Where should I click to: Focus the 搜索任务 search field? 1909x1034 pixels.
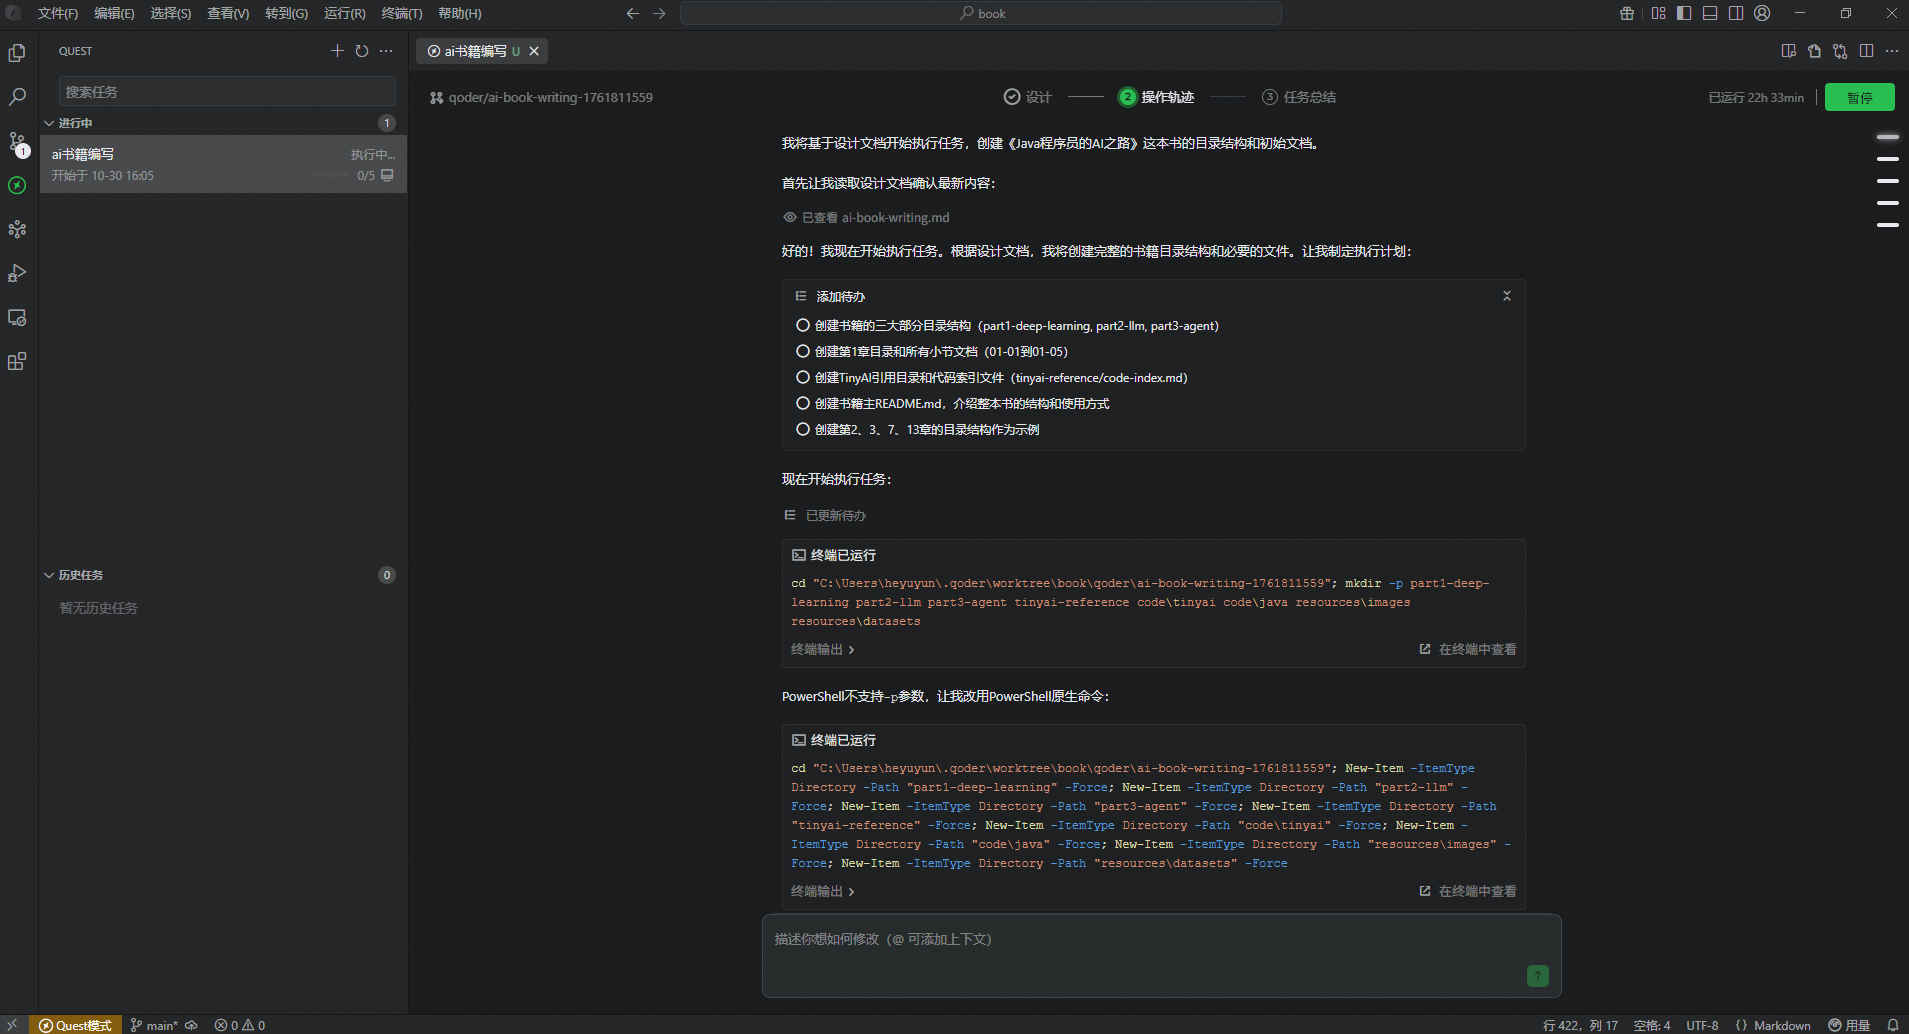[x=227, y=91]
